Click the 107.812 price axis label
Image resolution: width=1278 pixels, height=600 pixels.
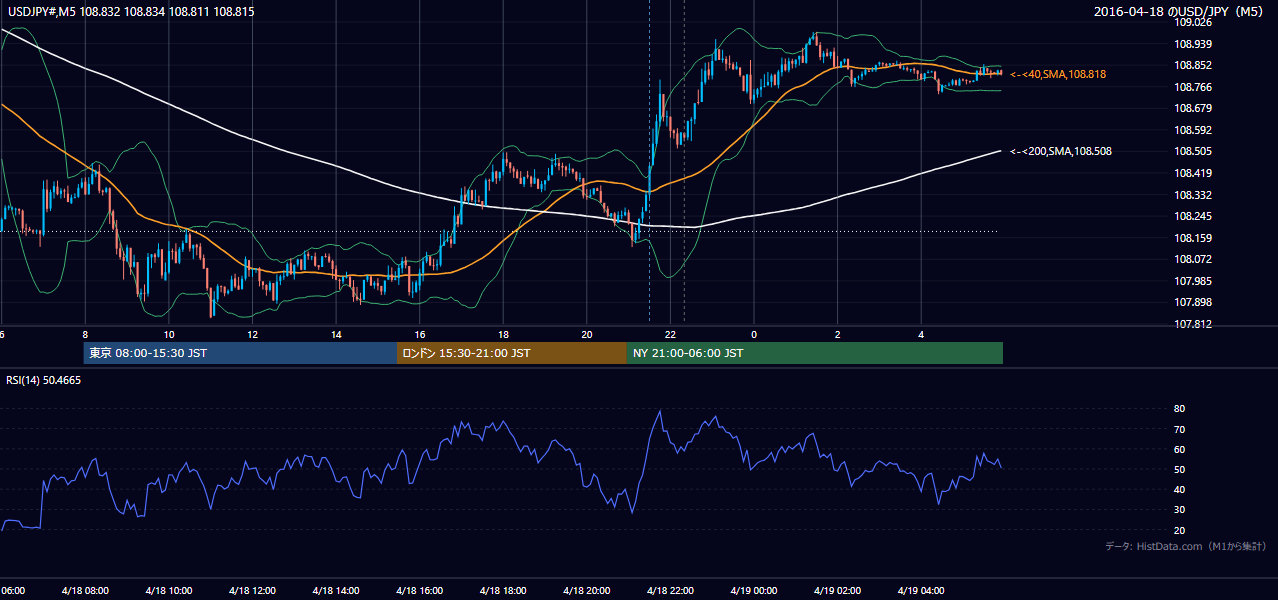click(x=1192, y=324)
